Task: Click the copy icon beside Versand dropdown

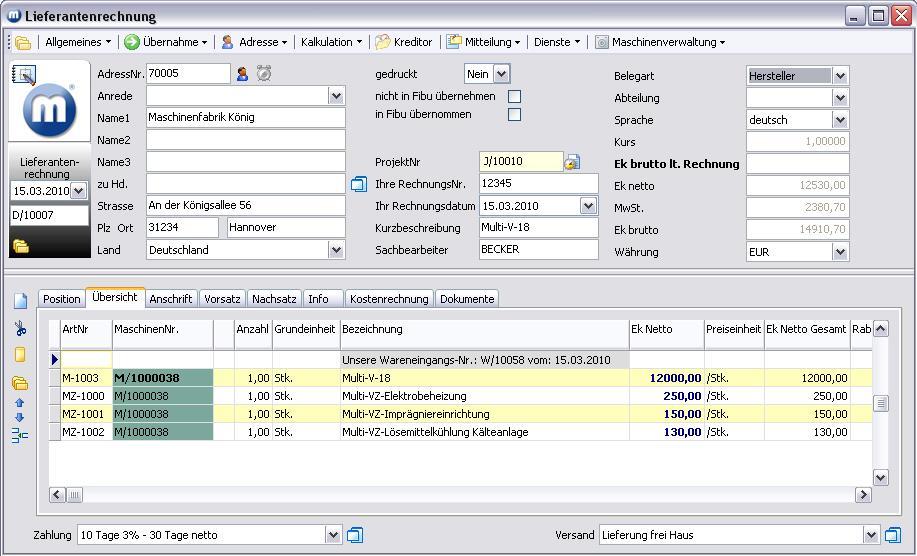Action: click(893, 535)
